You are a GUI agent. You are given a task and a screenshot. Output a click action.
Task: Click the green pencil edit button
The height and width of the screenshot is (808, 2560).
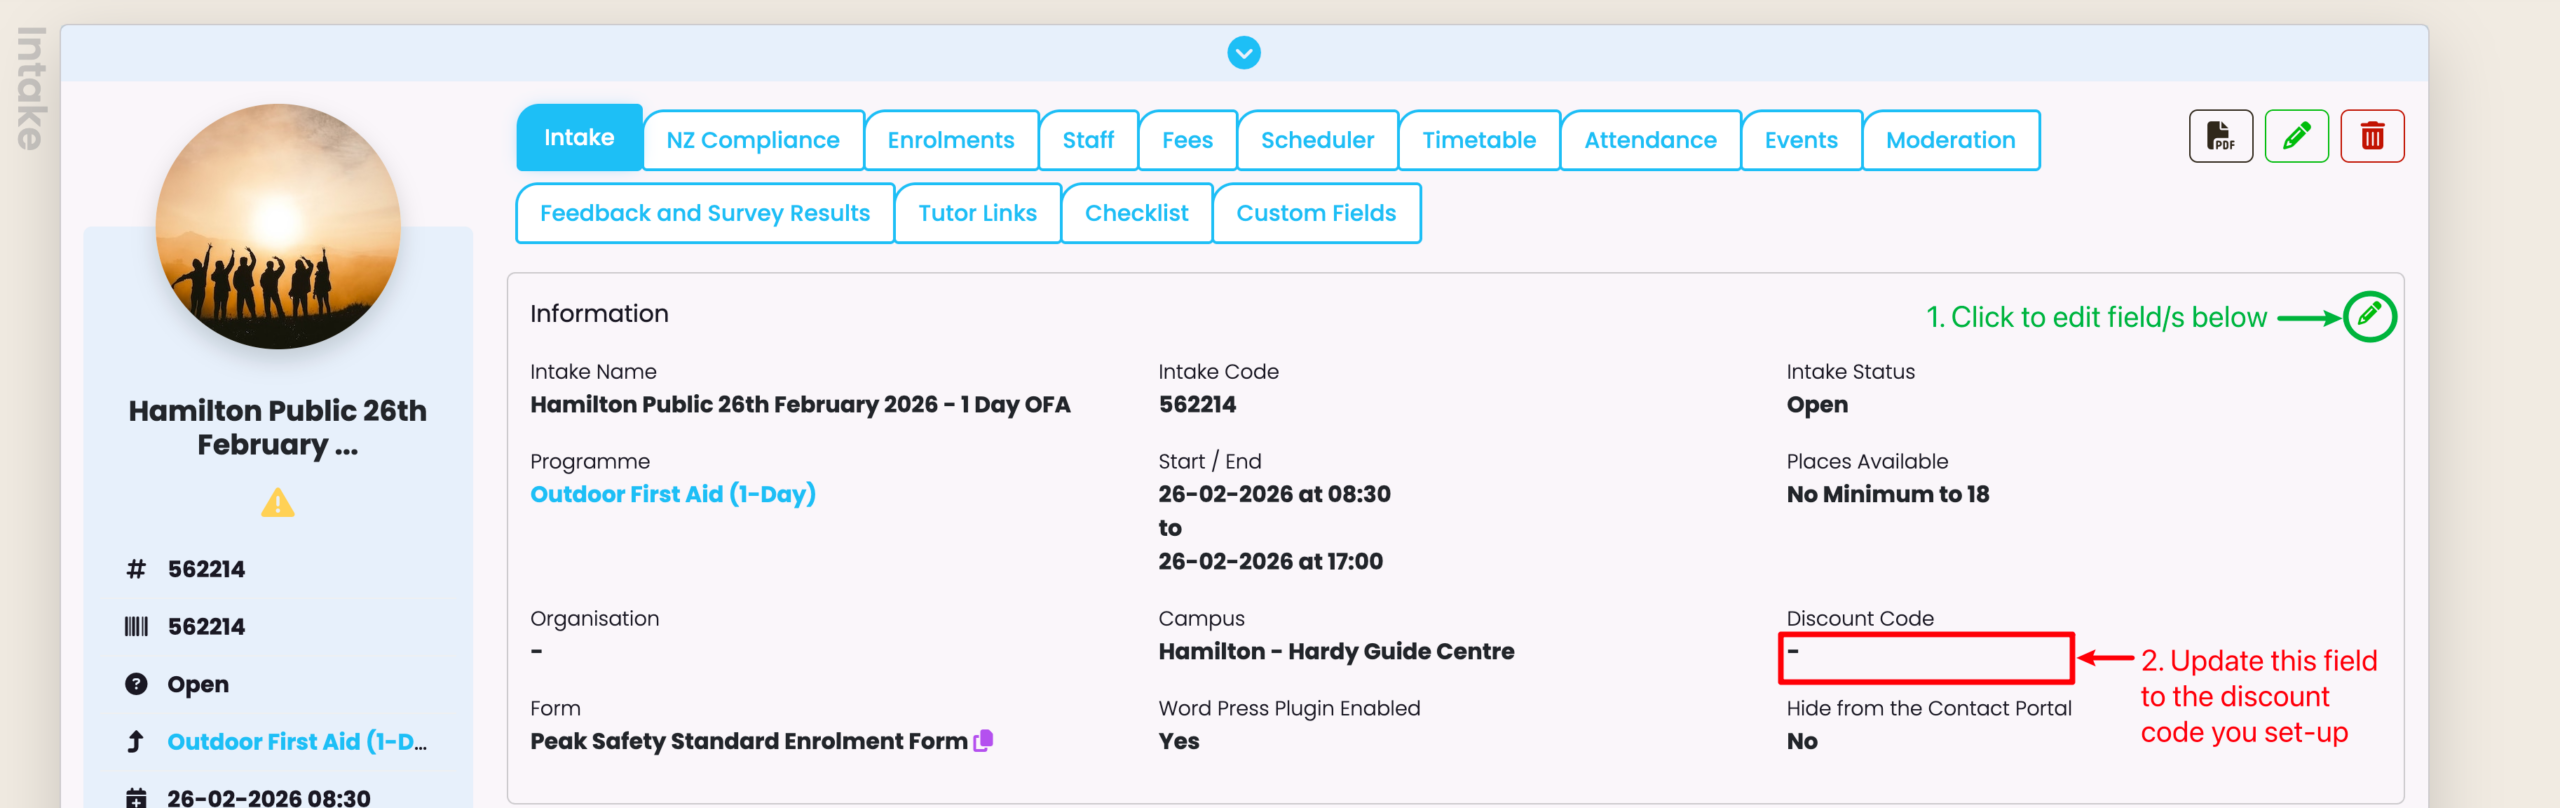click(x=2296, y=136)
